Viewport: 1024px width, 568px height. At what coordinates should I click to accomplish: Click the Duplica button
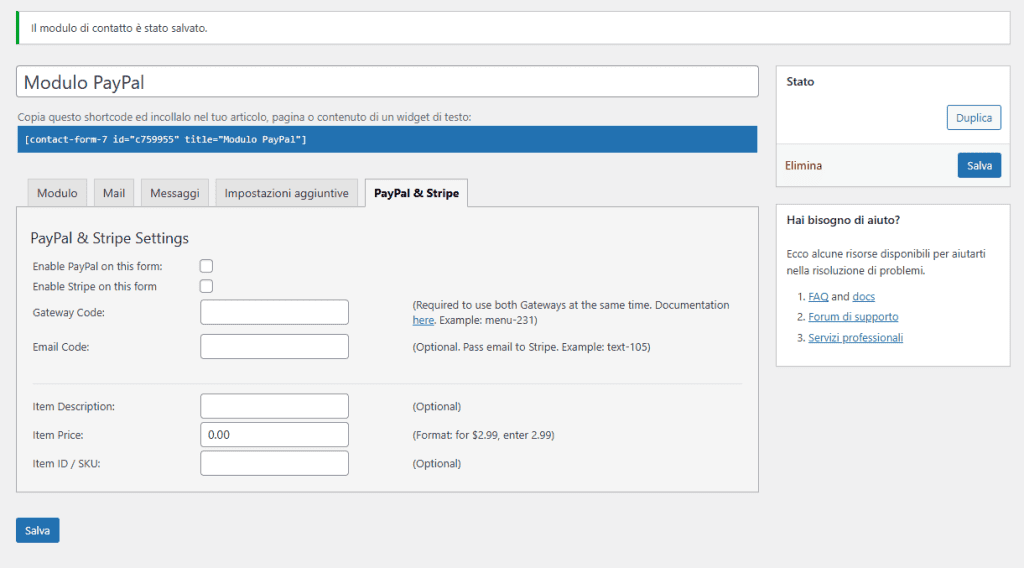974,118
